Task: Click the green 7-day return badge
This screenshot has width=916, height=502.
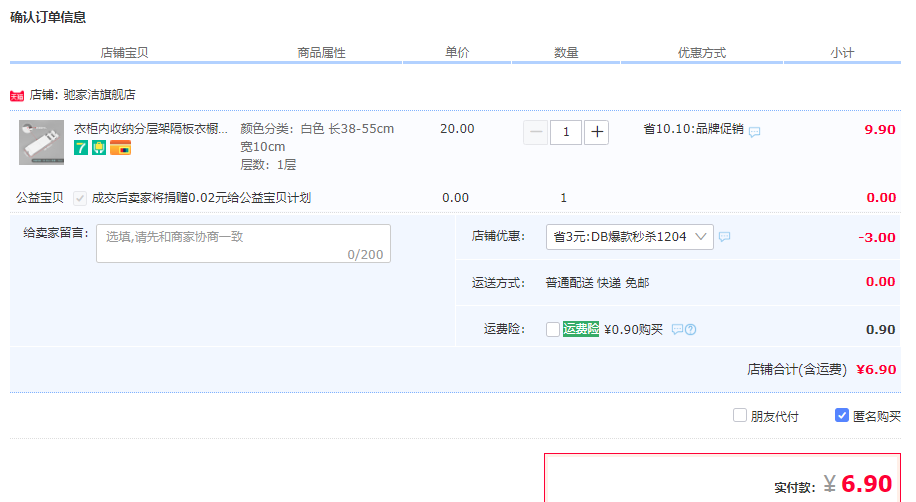Action: [81, 148]
